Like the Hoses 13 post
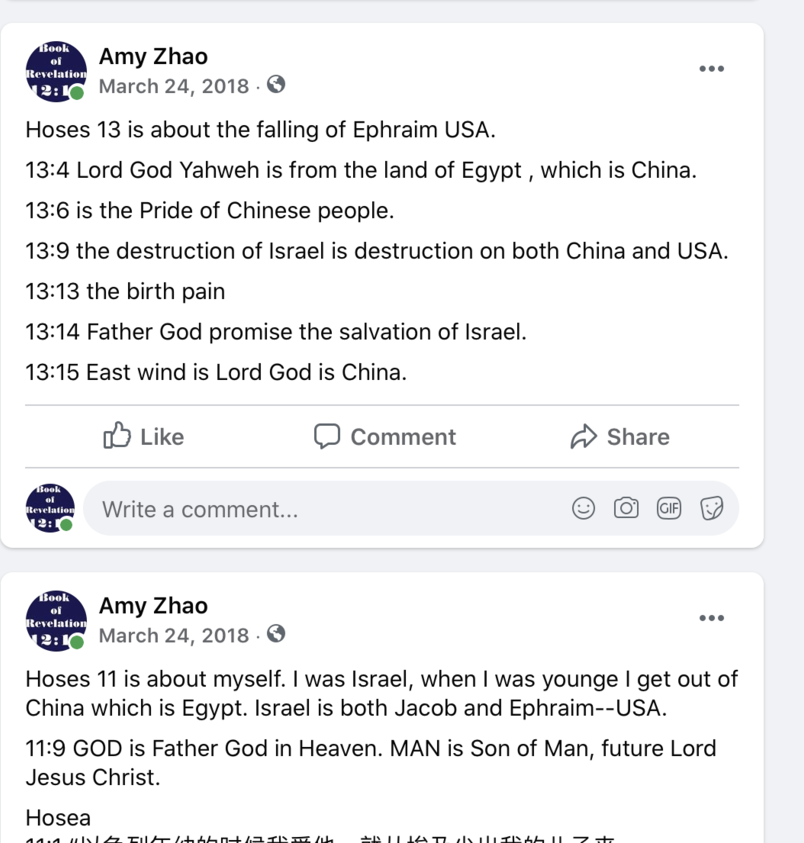This screenshot has height=843, width=804. click(144, 437)
